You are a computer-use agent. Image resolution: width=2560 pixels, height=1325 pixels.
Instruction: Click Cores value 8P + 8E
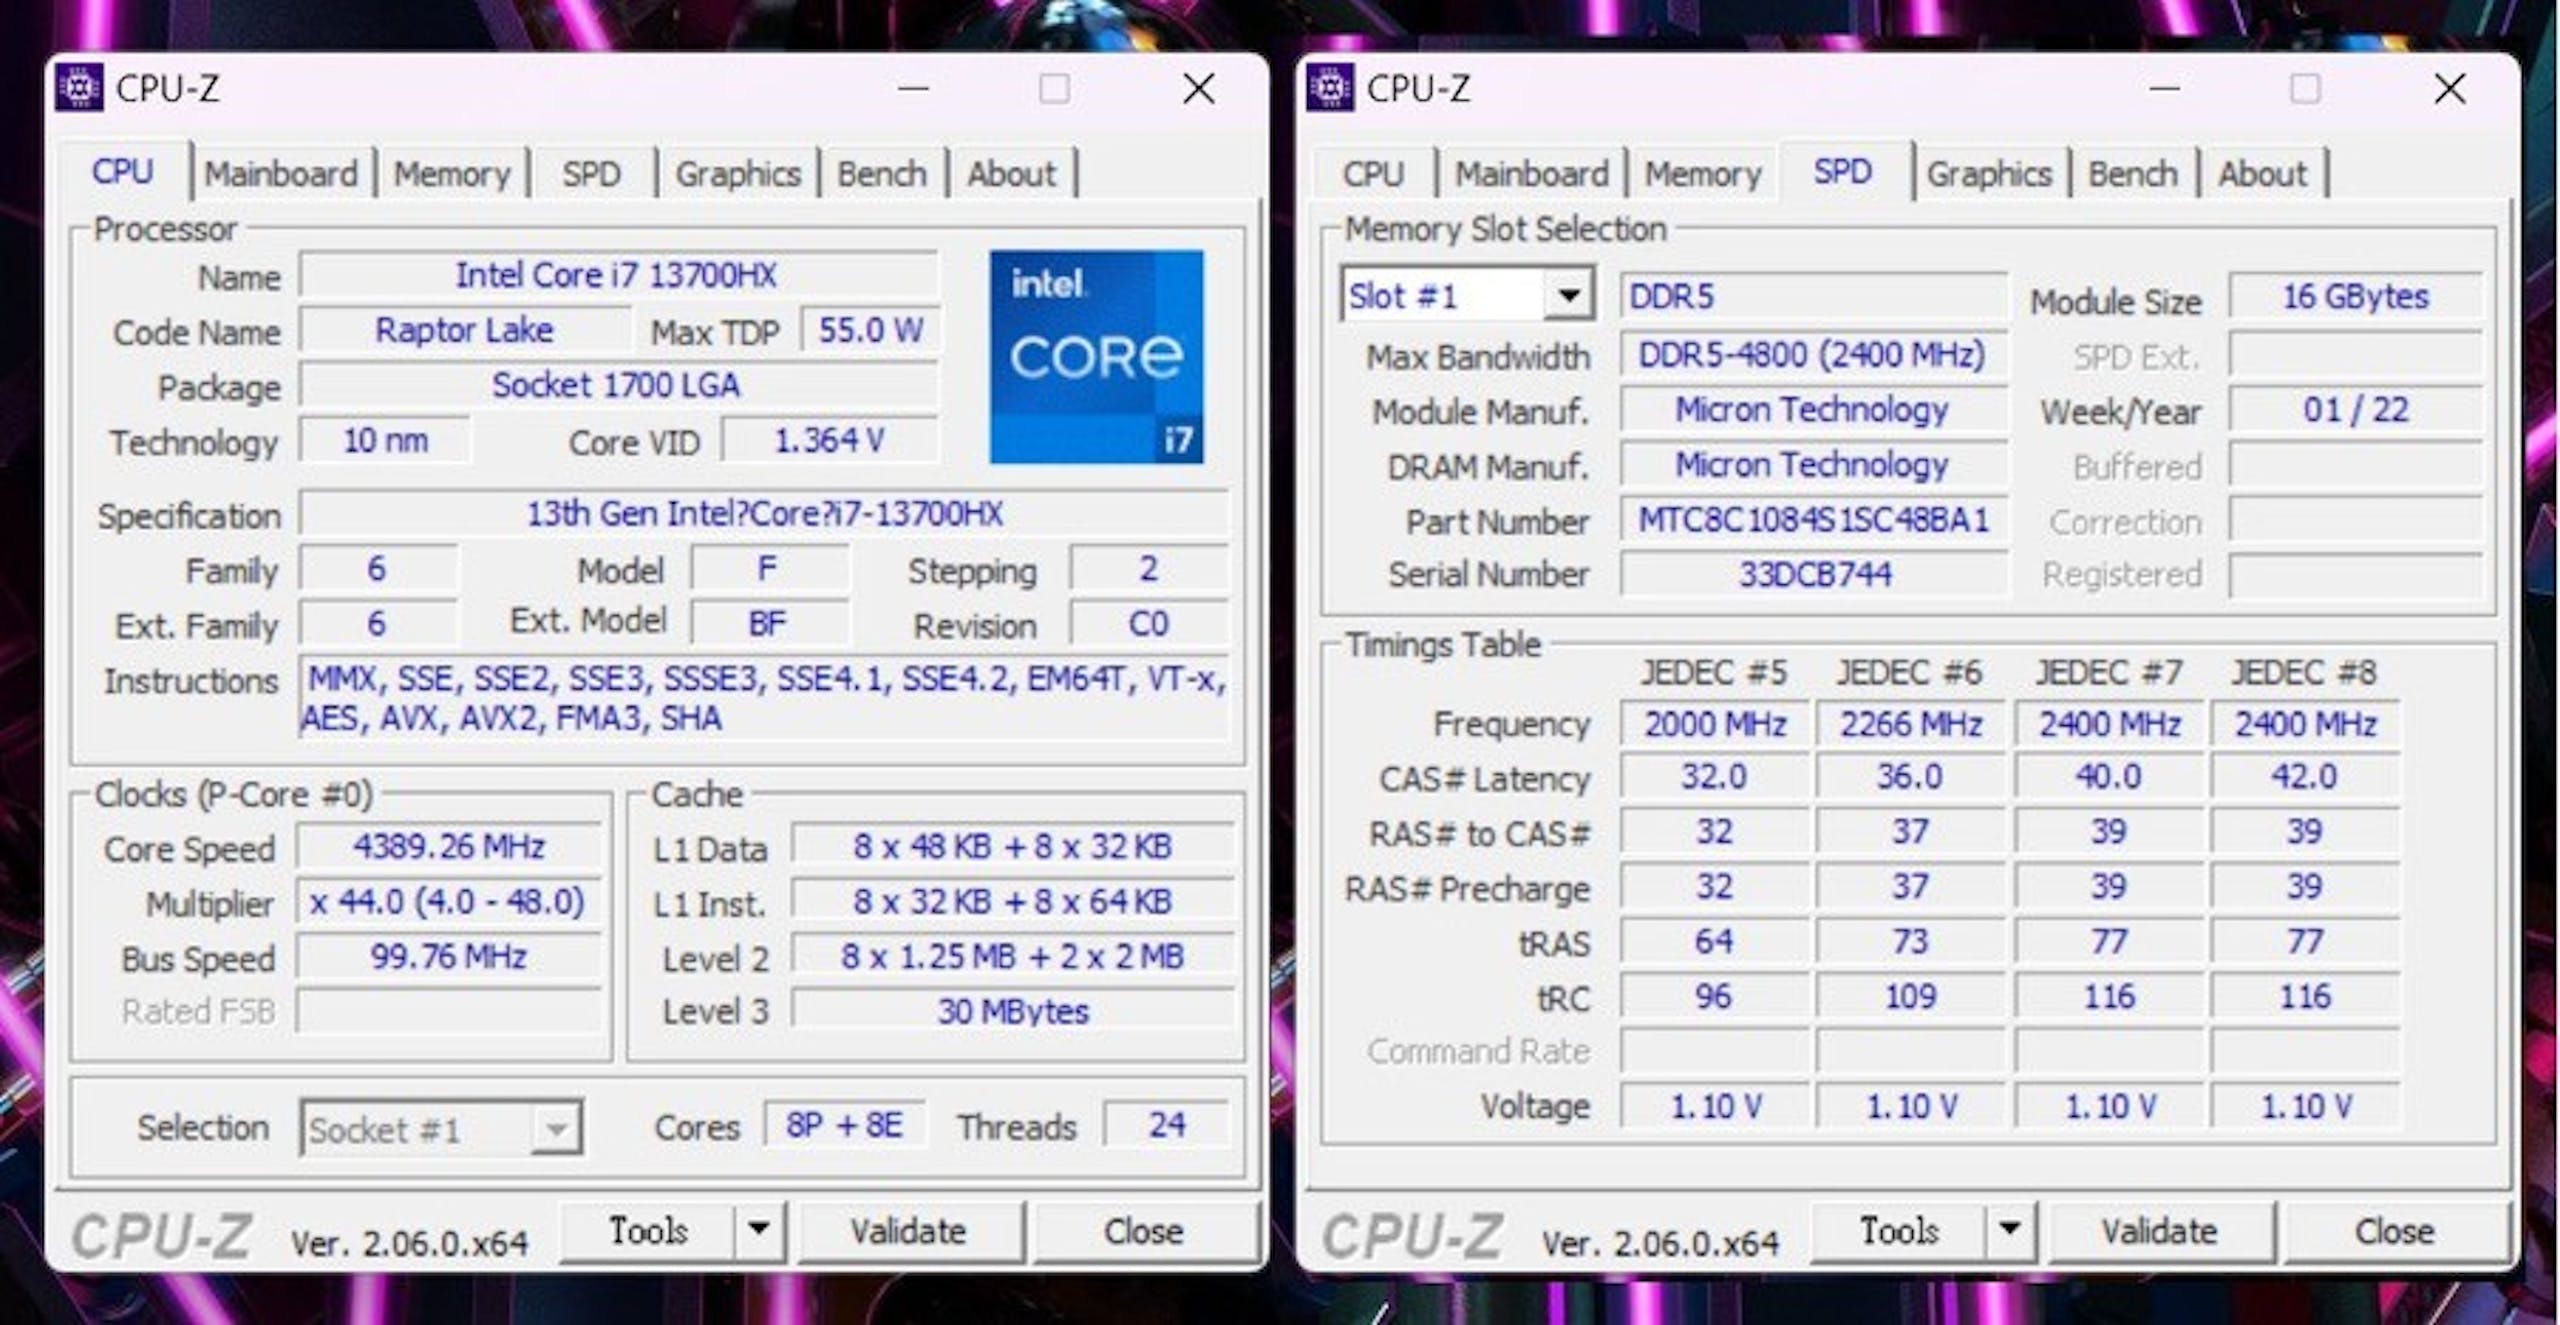(x=845, y=1125)
